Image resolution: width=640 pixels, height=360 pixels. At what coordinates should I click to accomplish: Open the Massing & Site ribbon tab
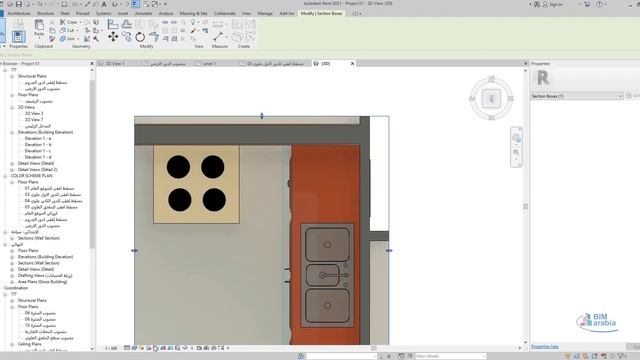point(193,13)
